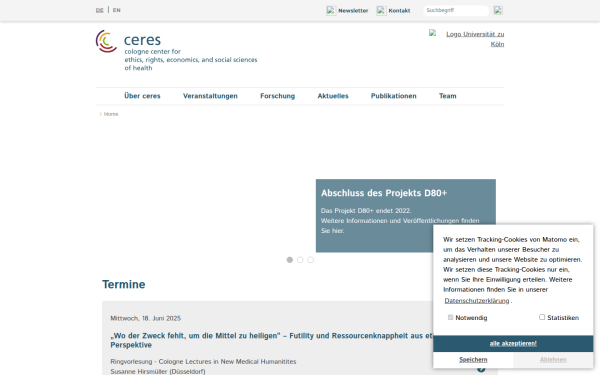Click the Kontakt envelope icon
This screenshot has width=600, height=375.
click(381, 11)
